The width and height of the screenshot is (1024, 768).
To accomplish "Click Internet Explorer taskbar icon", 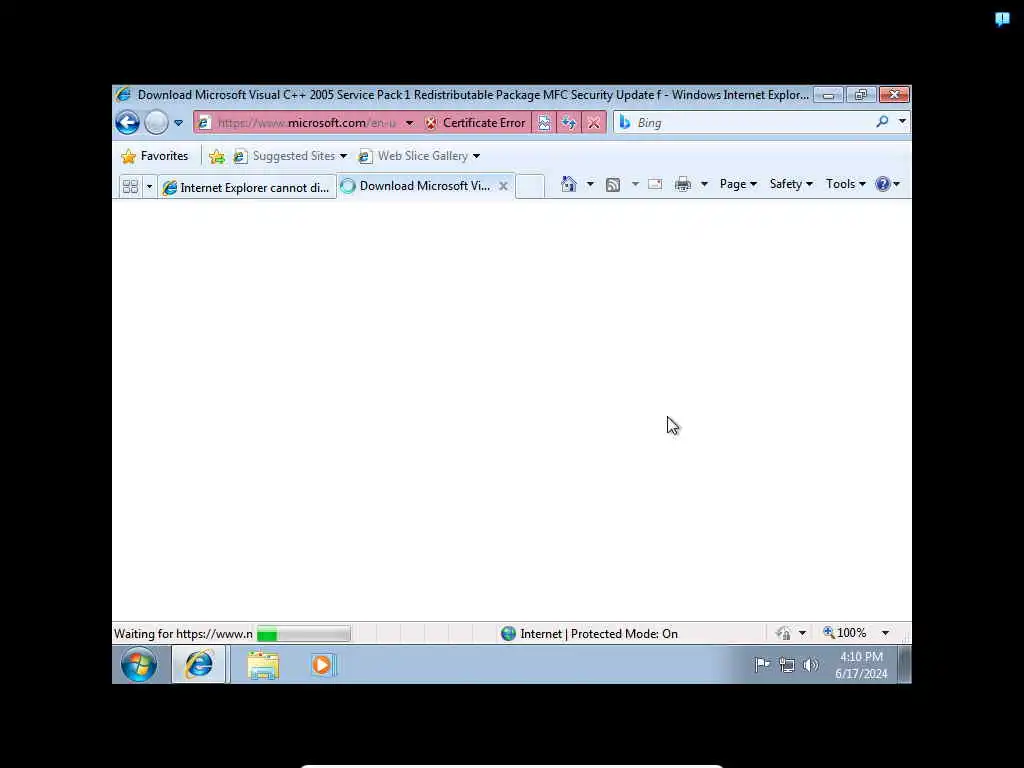I will 199,665.
